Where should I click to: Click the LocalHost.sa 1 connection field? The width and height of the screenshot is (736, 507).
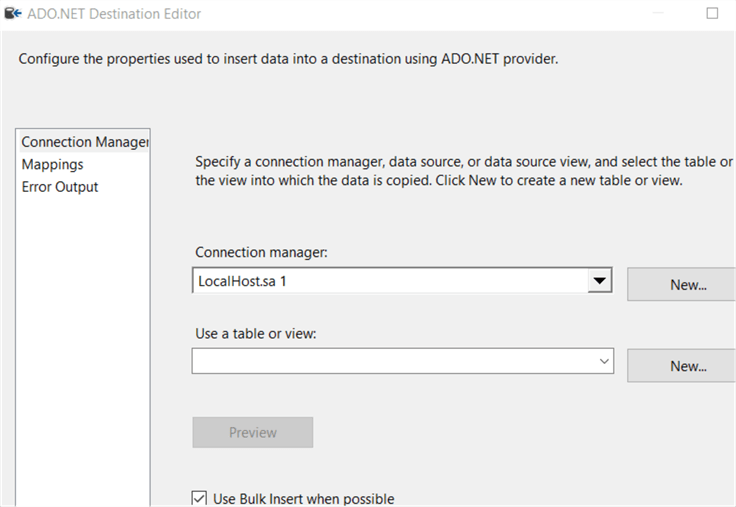click(390, 282)
